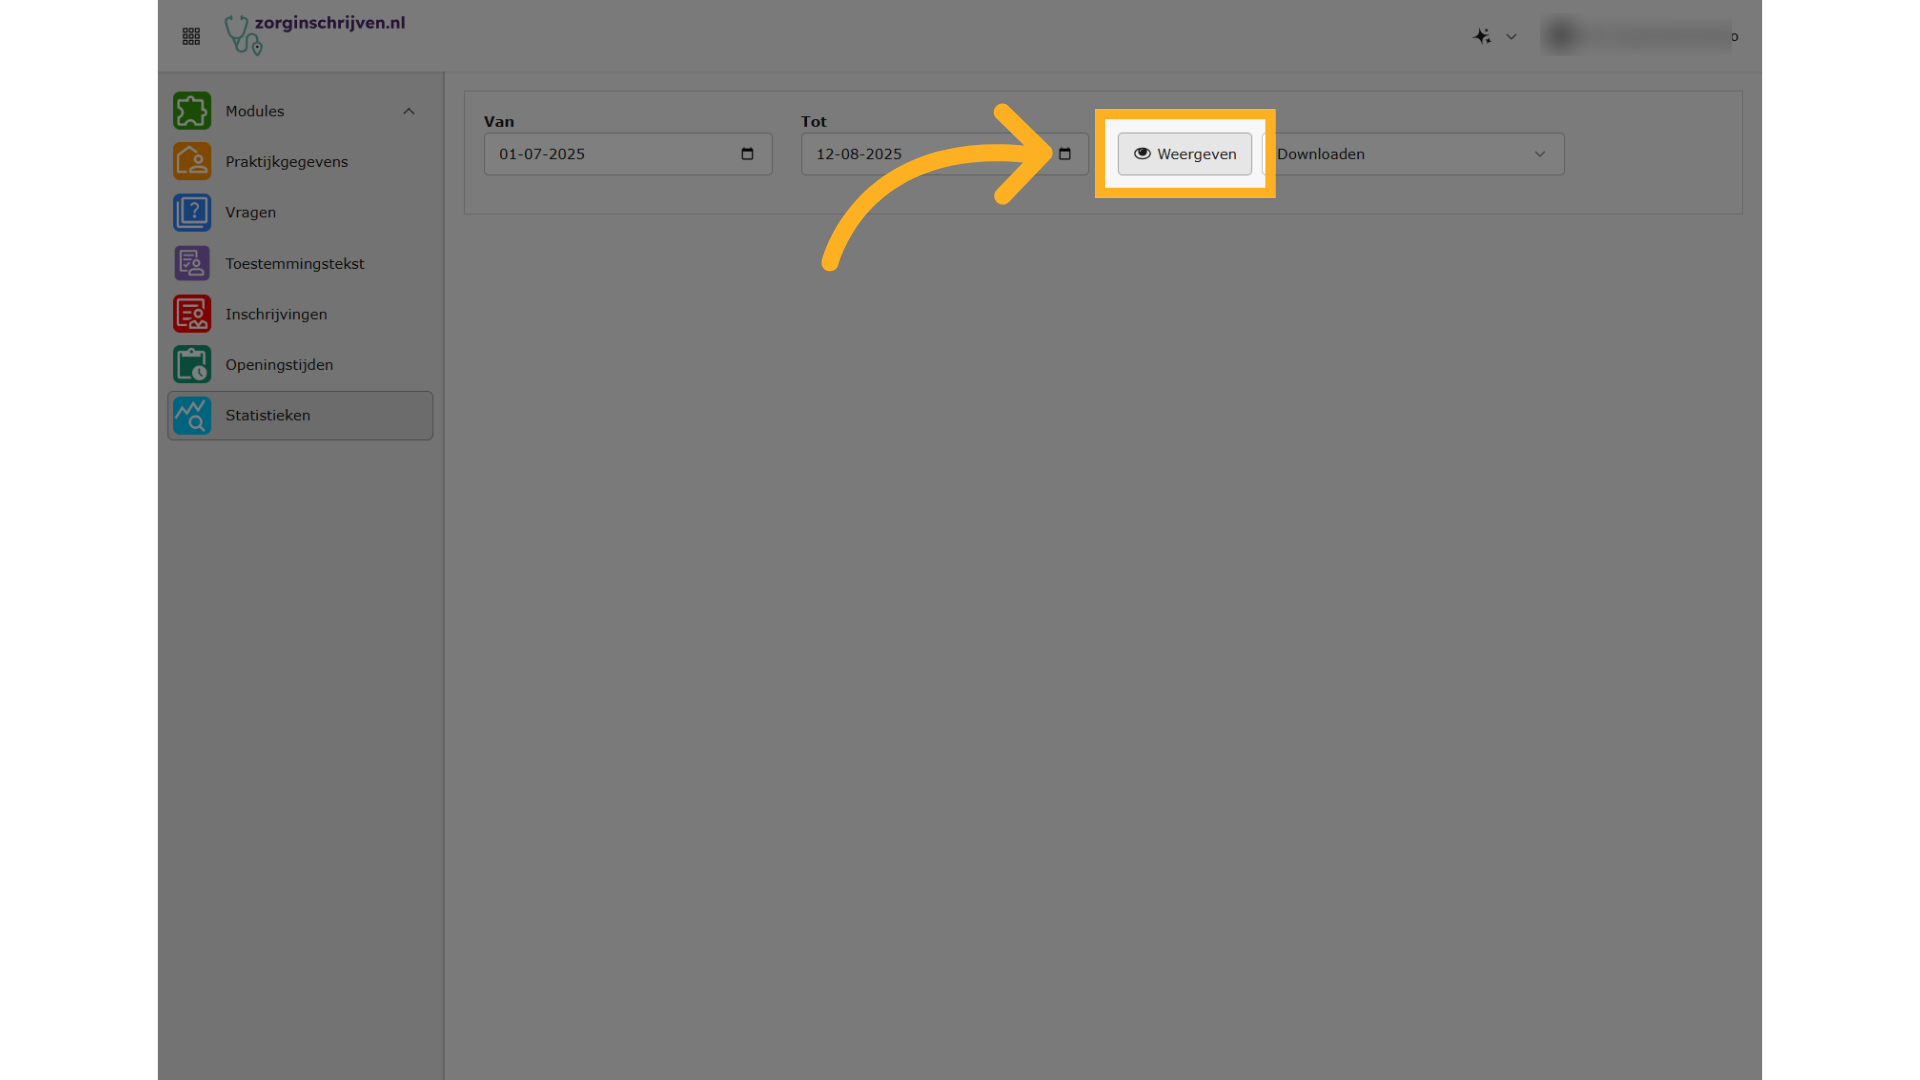Select Statistieken in the sidebar
This screenshot has width=1920, height=1080.
click(x=268, y=416)
